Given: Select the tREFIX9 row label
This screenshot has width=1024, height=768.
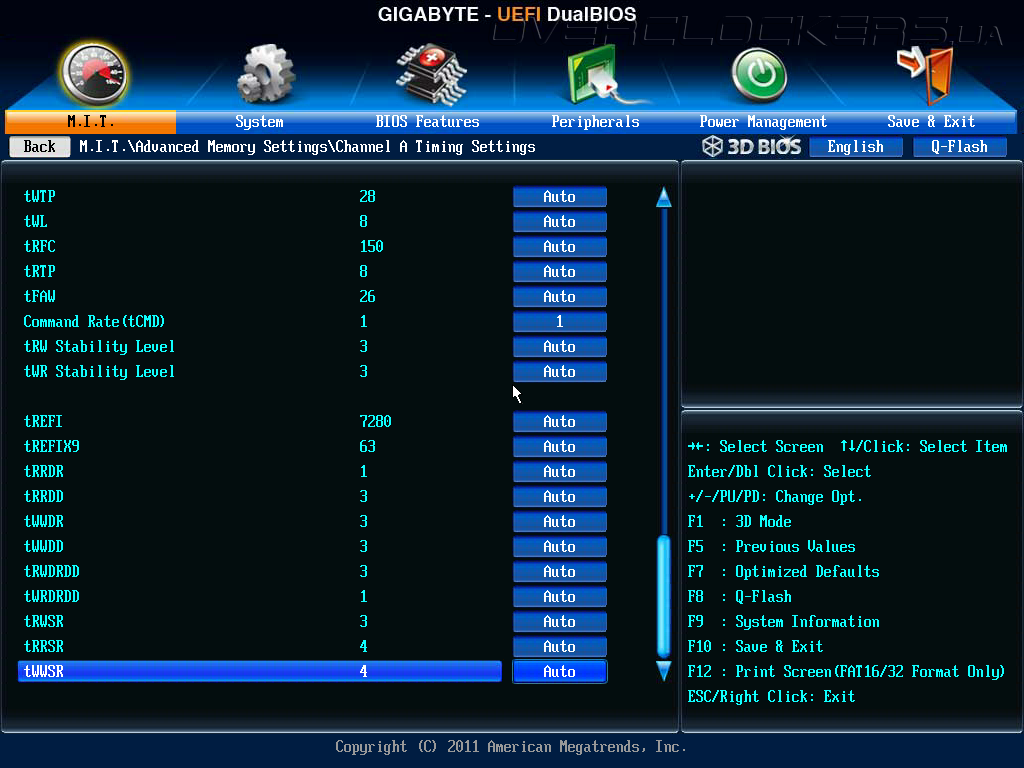Looking at the screenshot, I should (x=52, y=446).
